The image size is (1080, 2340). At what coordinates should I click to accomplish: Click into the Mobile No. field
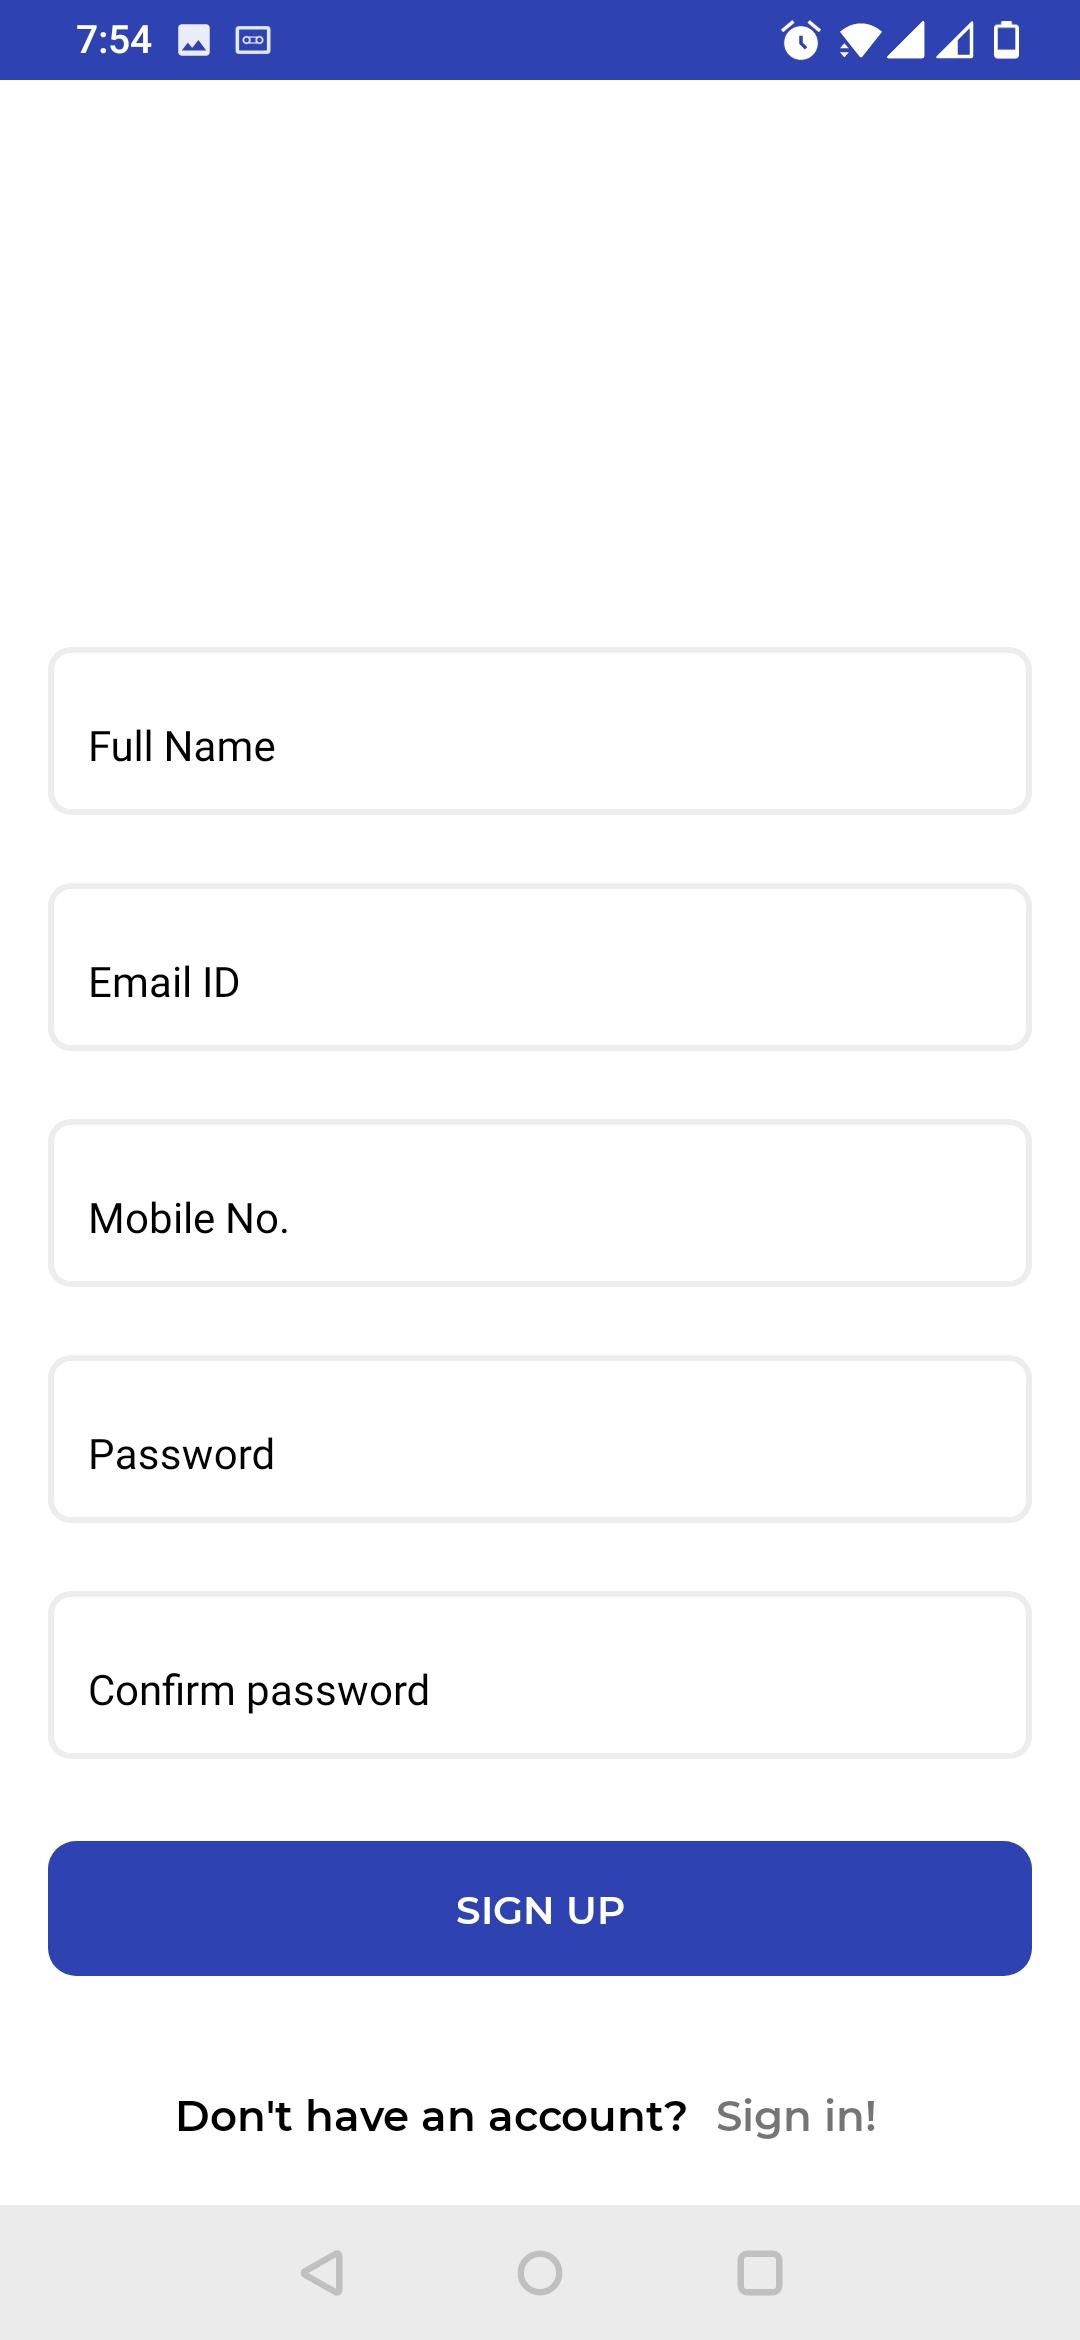540,1203
